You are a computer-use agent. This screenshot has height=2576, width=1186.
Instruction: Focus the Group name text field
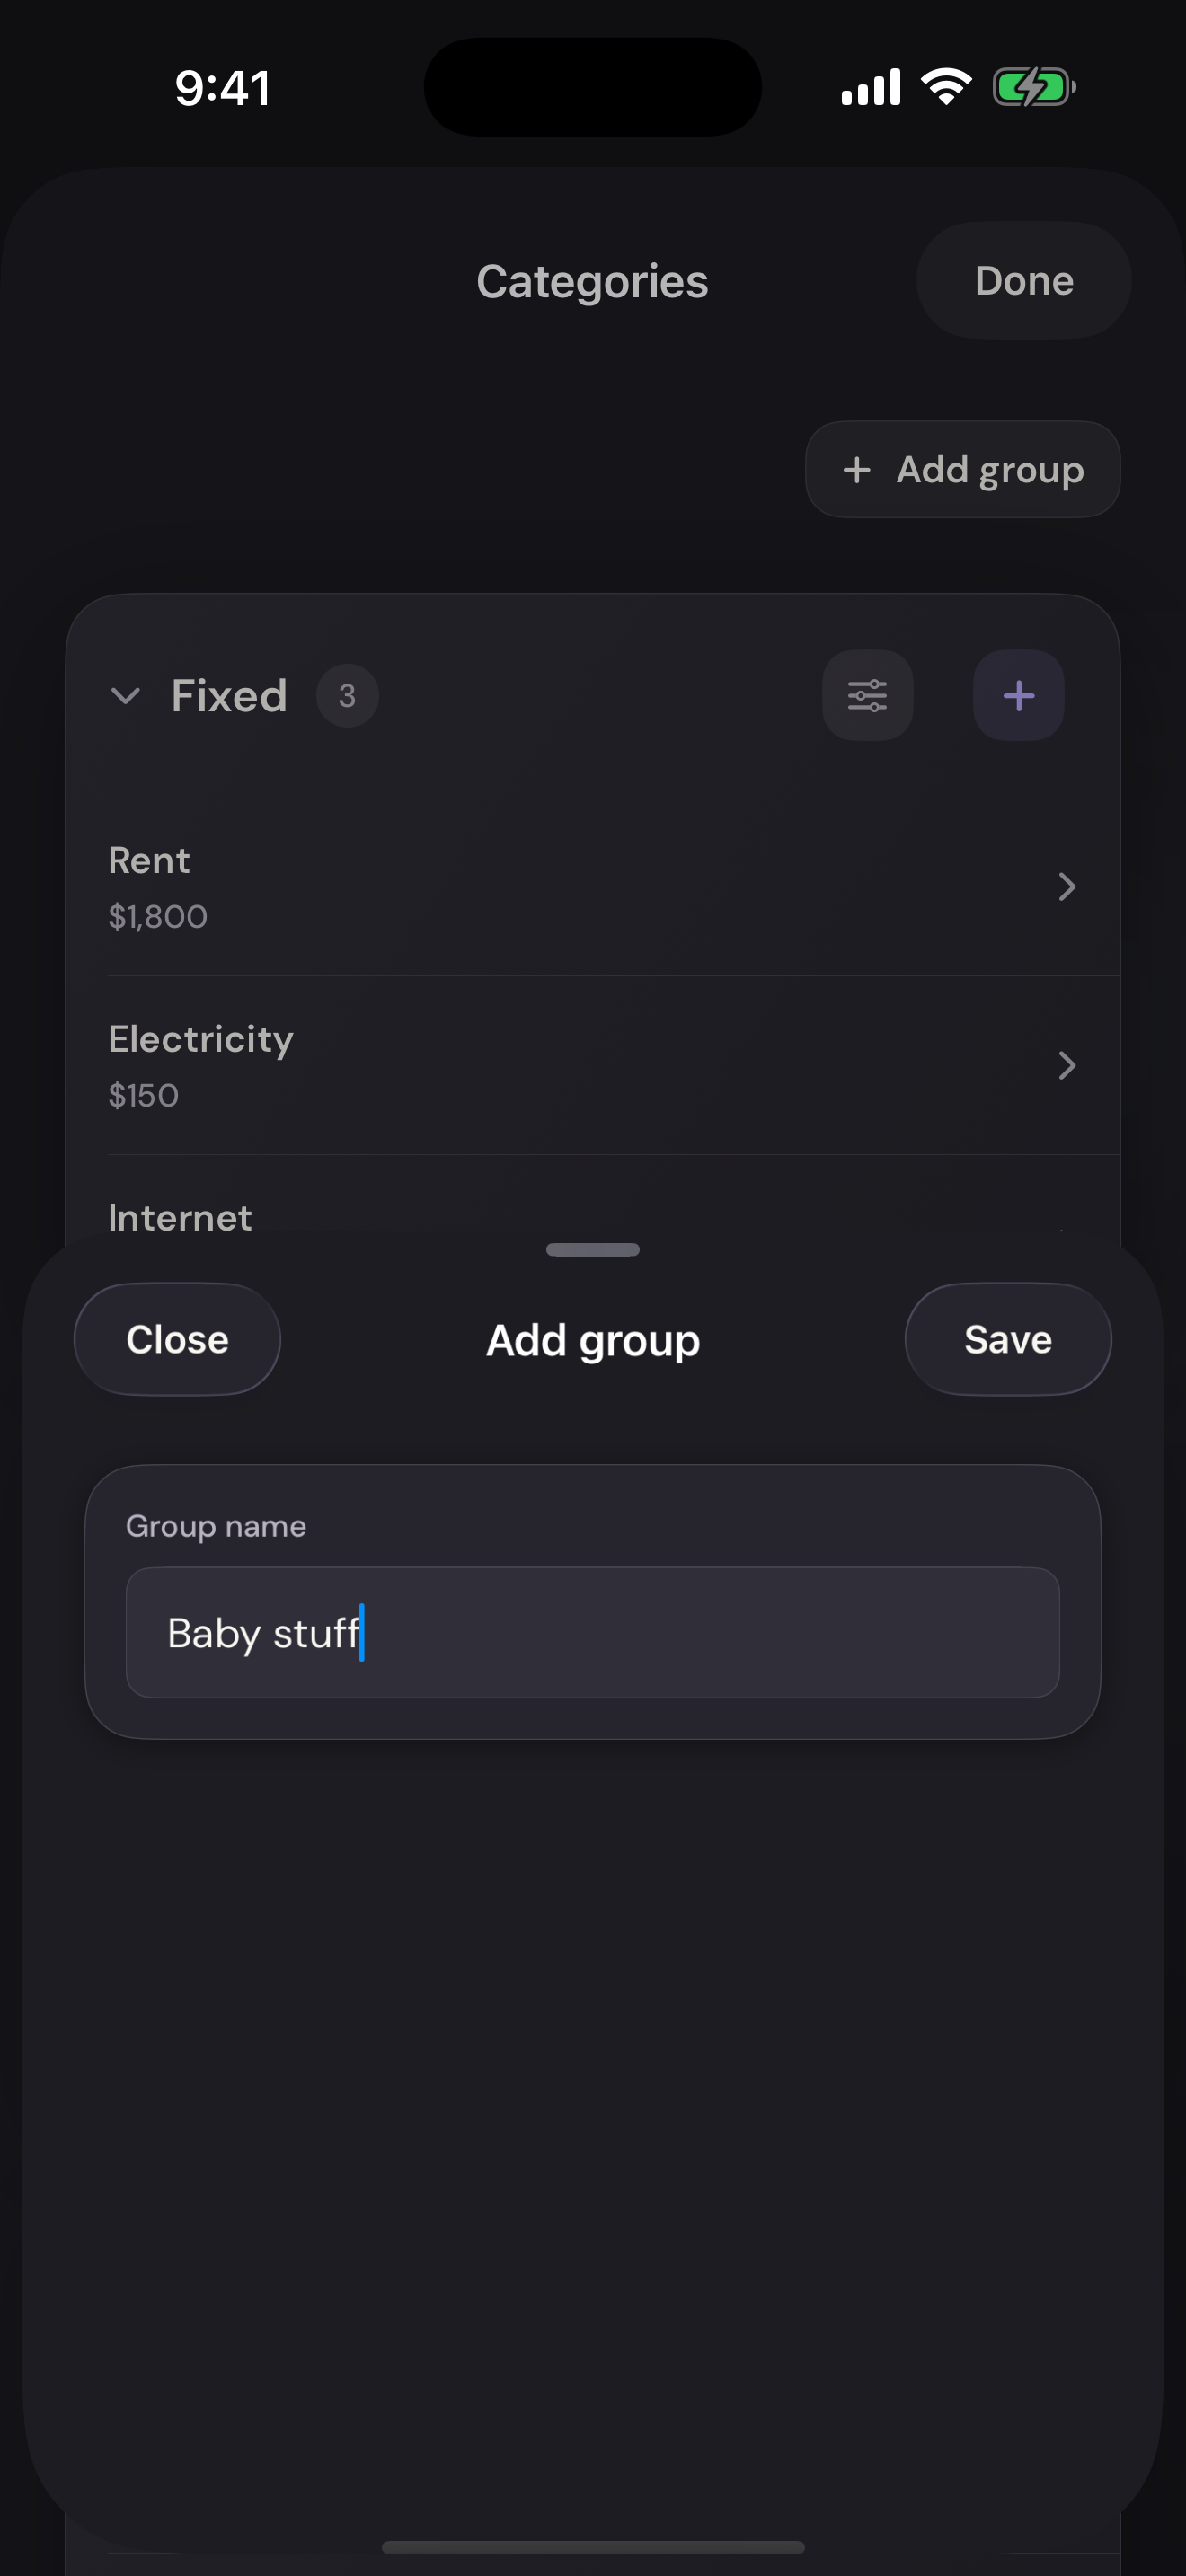click(x=593, y=1633)
